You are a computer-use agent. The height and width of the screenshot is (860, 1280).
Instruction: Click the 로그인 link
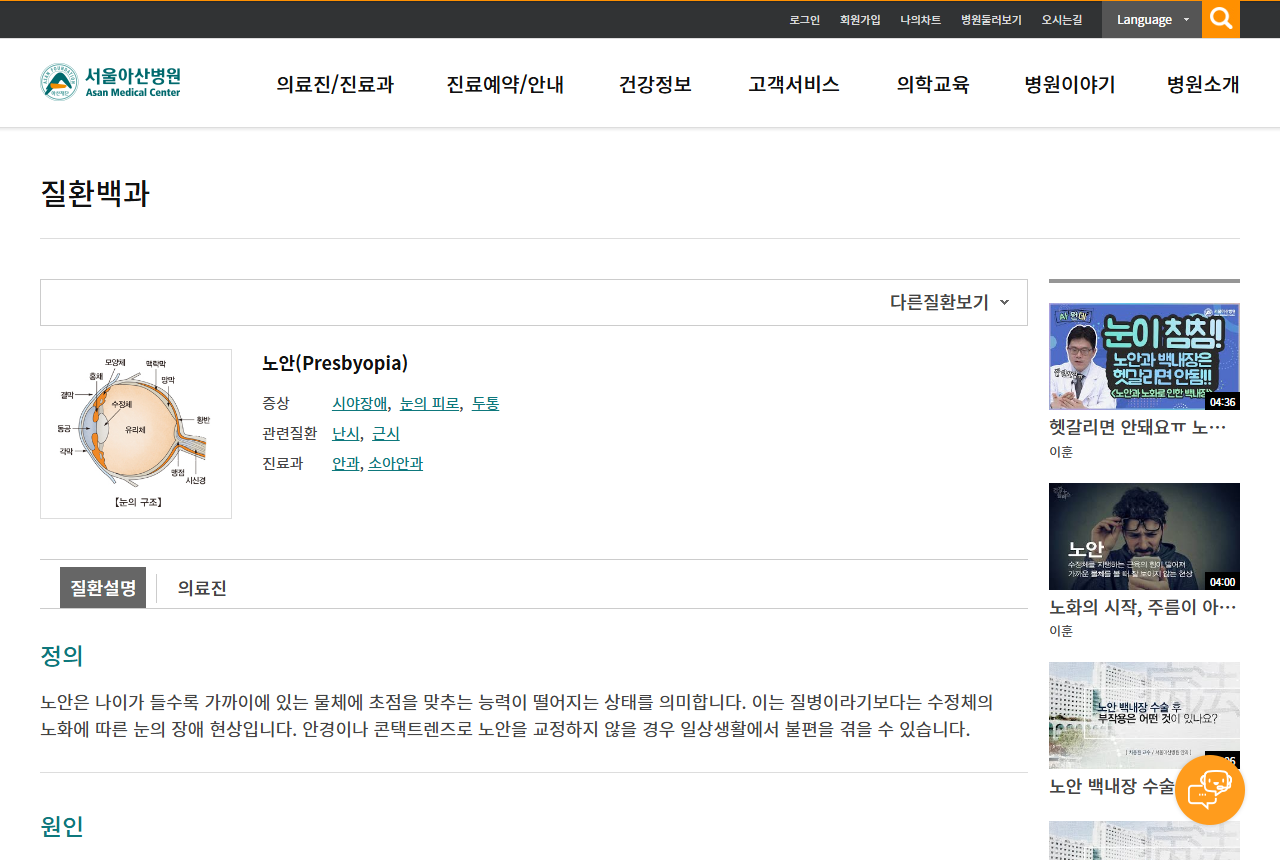point(804,20)
